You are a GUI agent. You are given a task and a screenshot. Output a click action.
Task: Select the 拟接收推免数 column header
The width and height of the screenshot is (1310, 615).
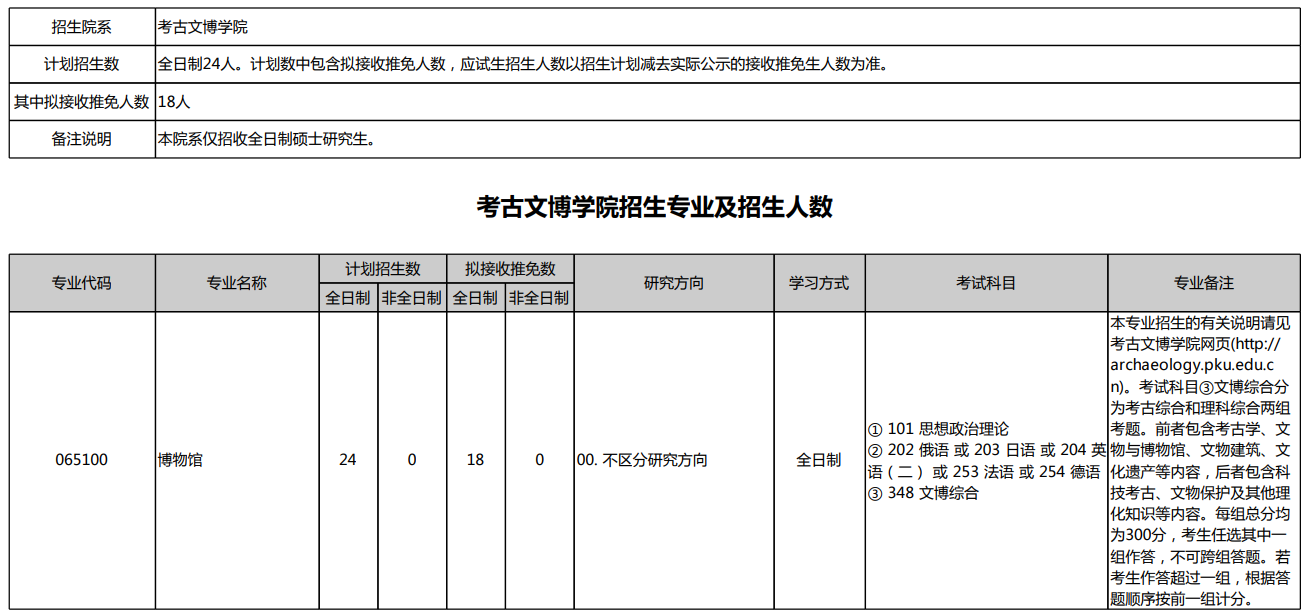(510, 269)
